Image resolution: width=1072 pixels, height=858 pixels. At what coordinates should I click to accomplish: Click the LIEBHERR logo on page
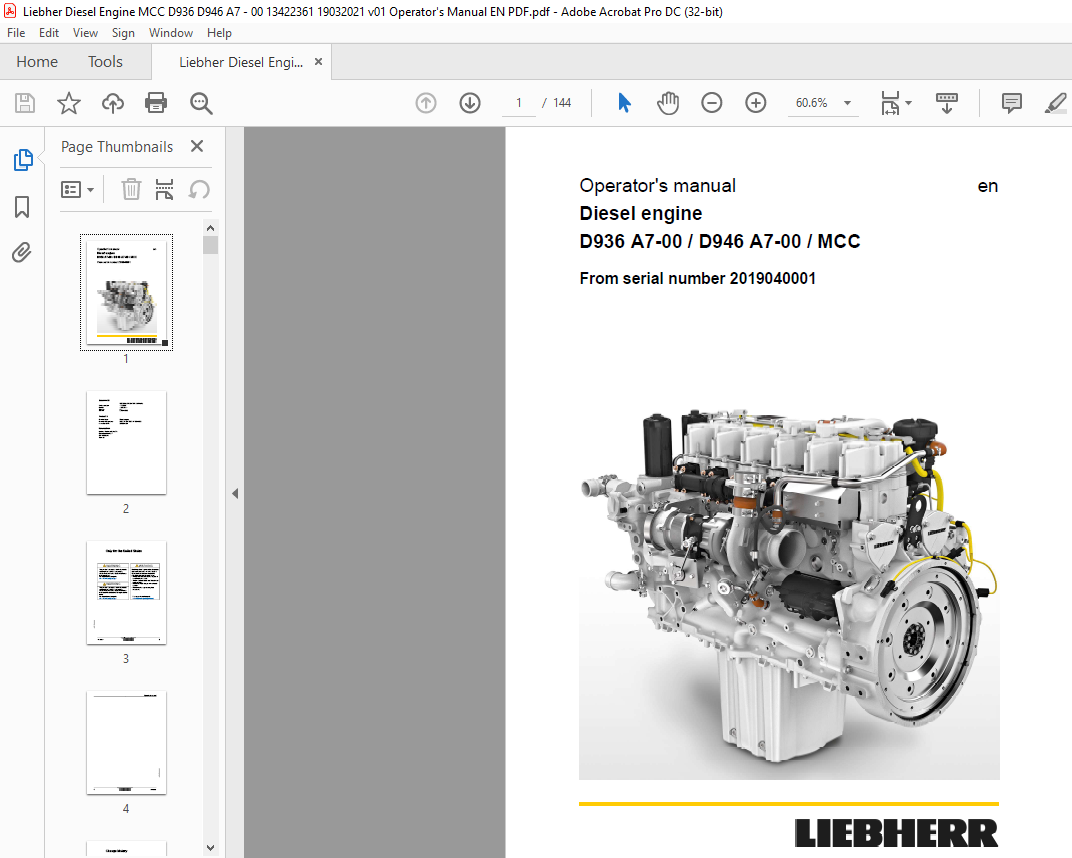tap(896, 833)
